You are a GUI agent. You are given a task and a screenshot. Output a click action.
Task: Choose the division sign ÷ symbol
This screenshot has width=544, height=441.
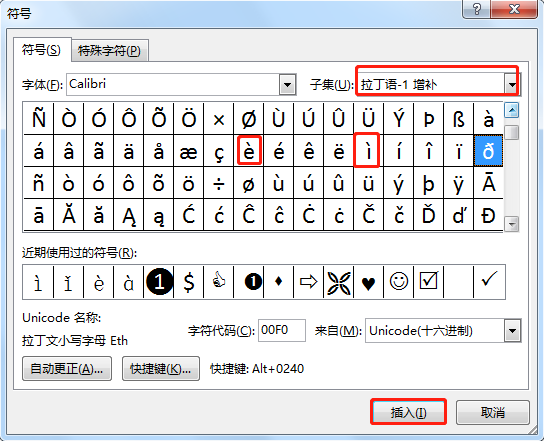pos(219,183)
